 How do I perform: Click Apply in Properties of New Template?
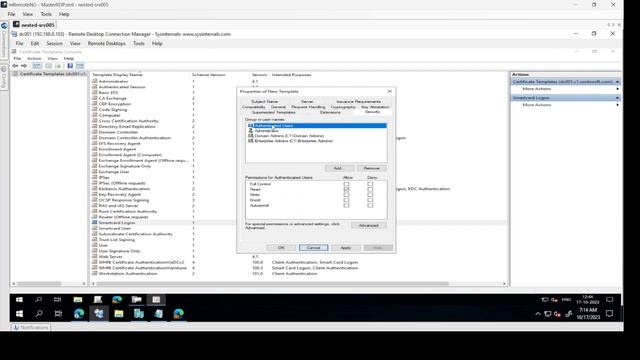(x=345, y=248)
